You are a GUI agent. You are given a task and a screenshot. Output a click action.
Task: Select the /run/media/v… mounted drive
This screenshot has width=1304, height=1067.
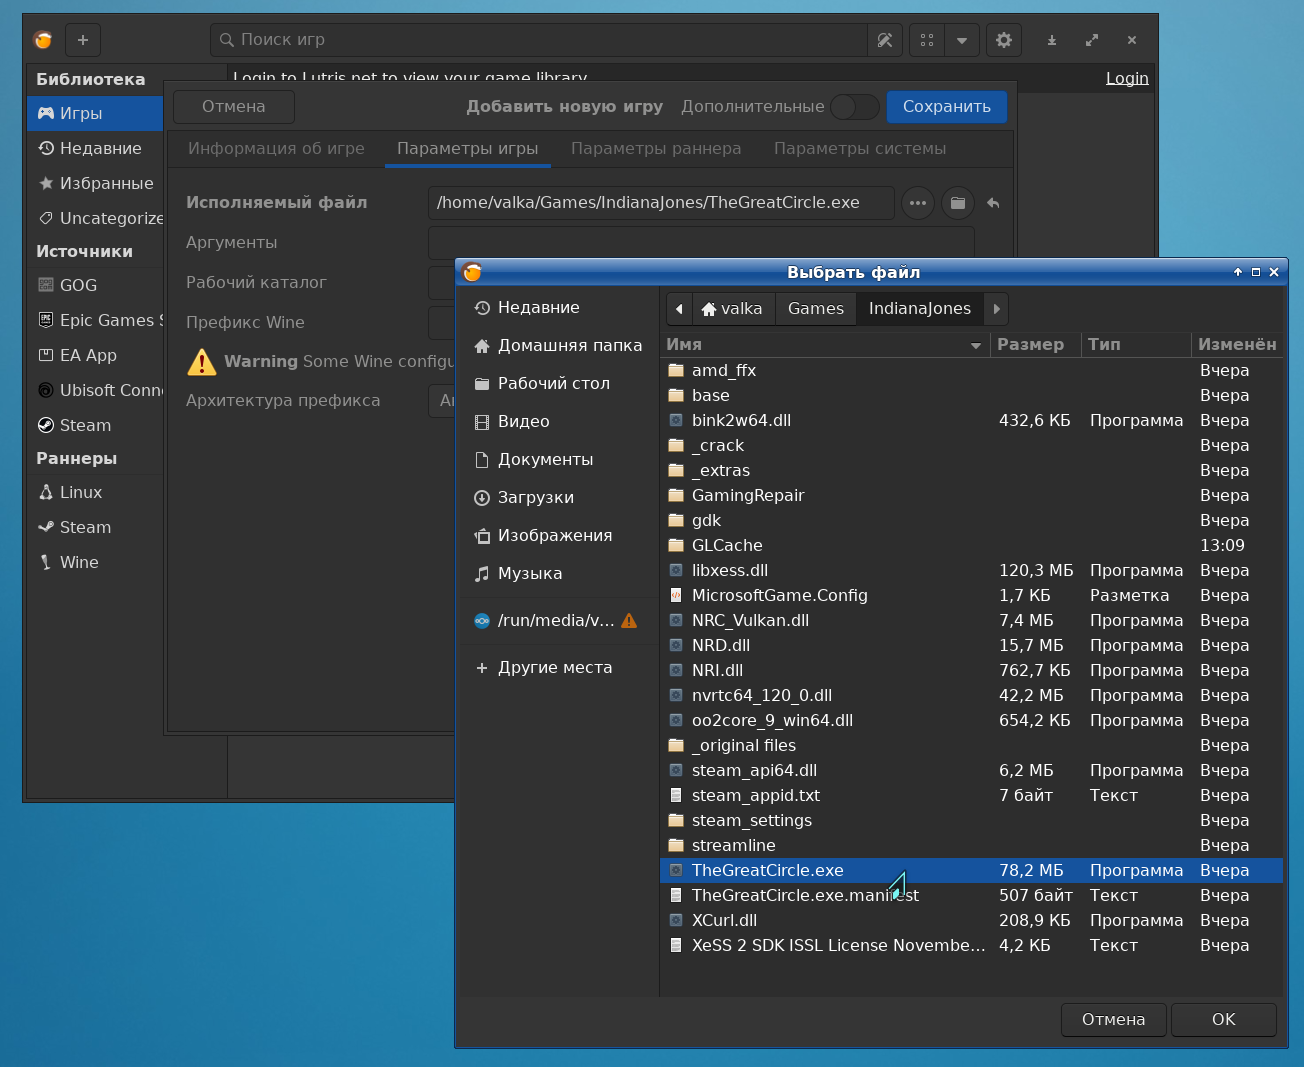pos(559,620)
